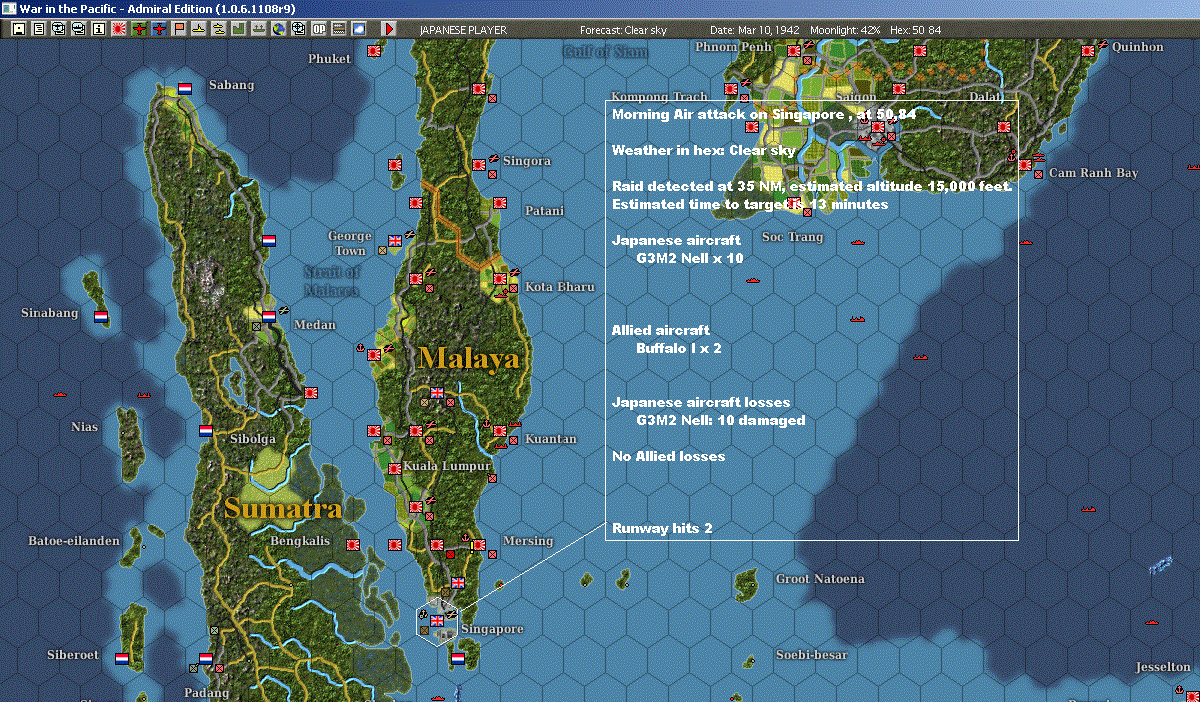Open the globe icon in the toolbar
The width and height of the screenshot is (1200, 702).
coord(277,29)
